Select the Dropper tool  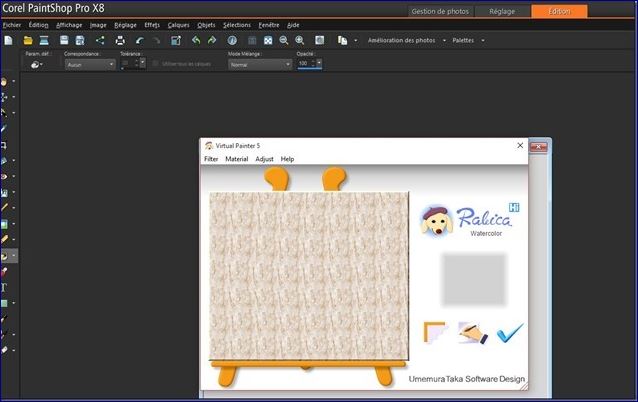4,129
